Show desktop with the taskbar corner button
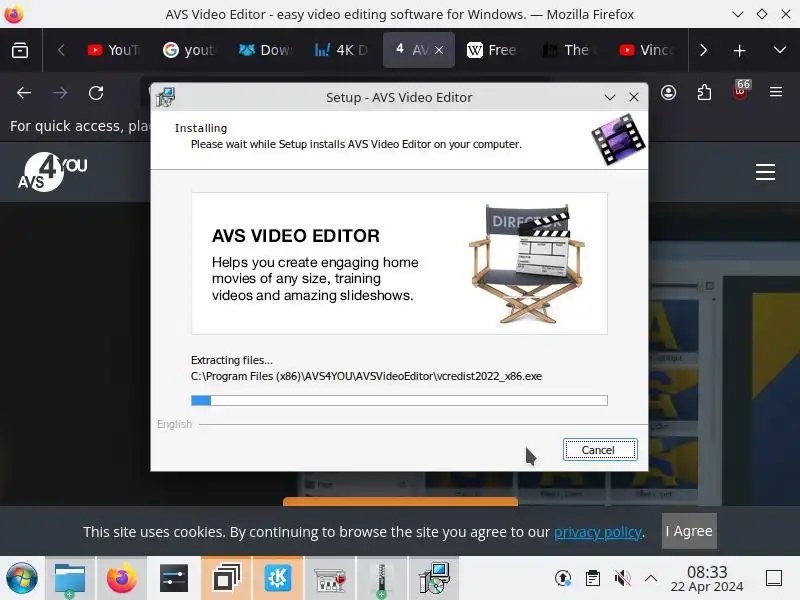 click(x=774, y=578)
